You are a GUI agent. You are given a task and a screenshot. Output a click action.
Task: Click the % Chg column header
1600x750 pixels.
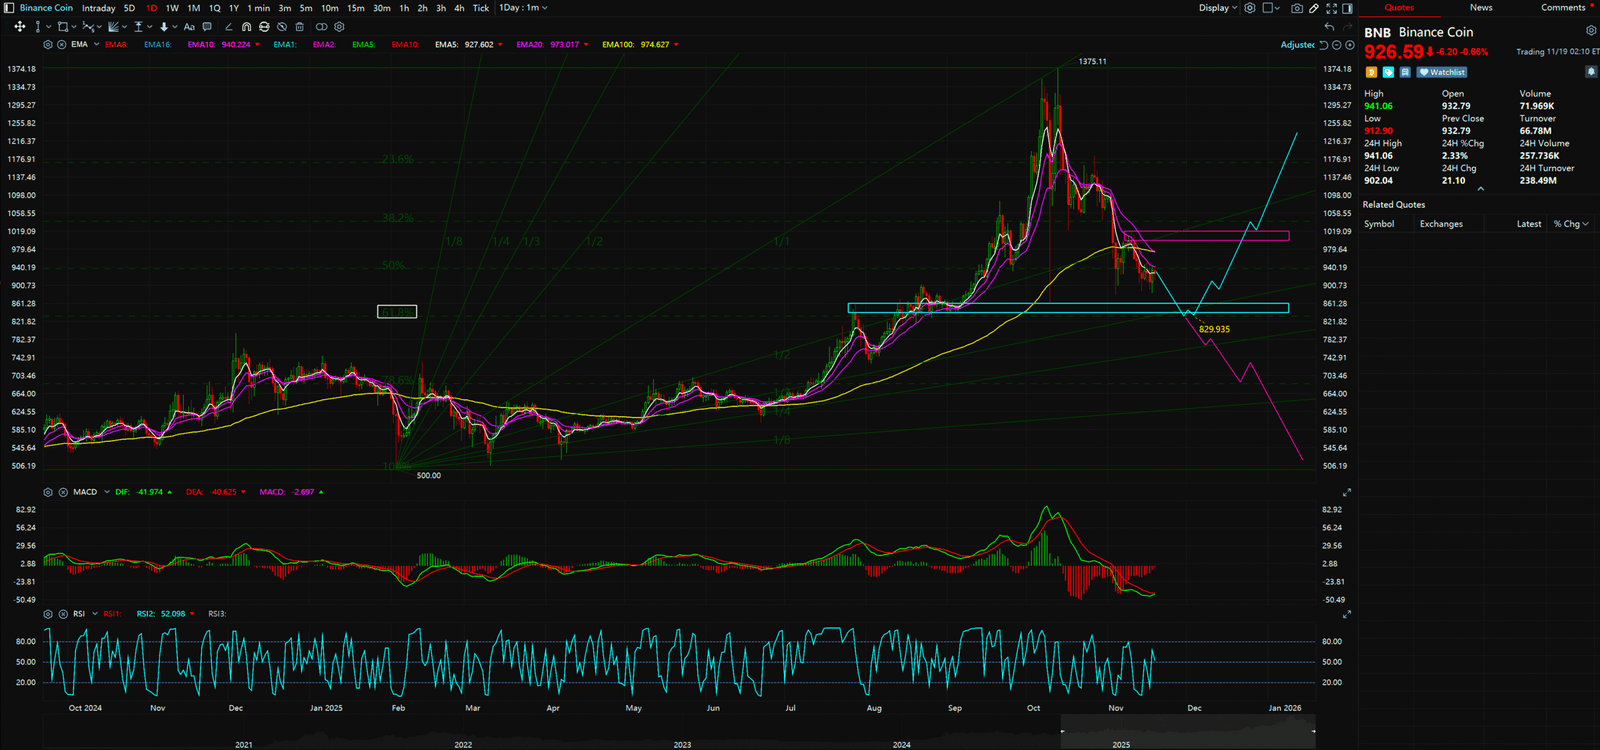1570,224
